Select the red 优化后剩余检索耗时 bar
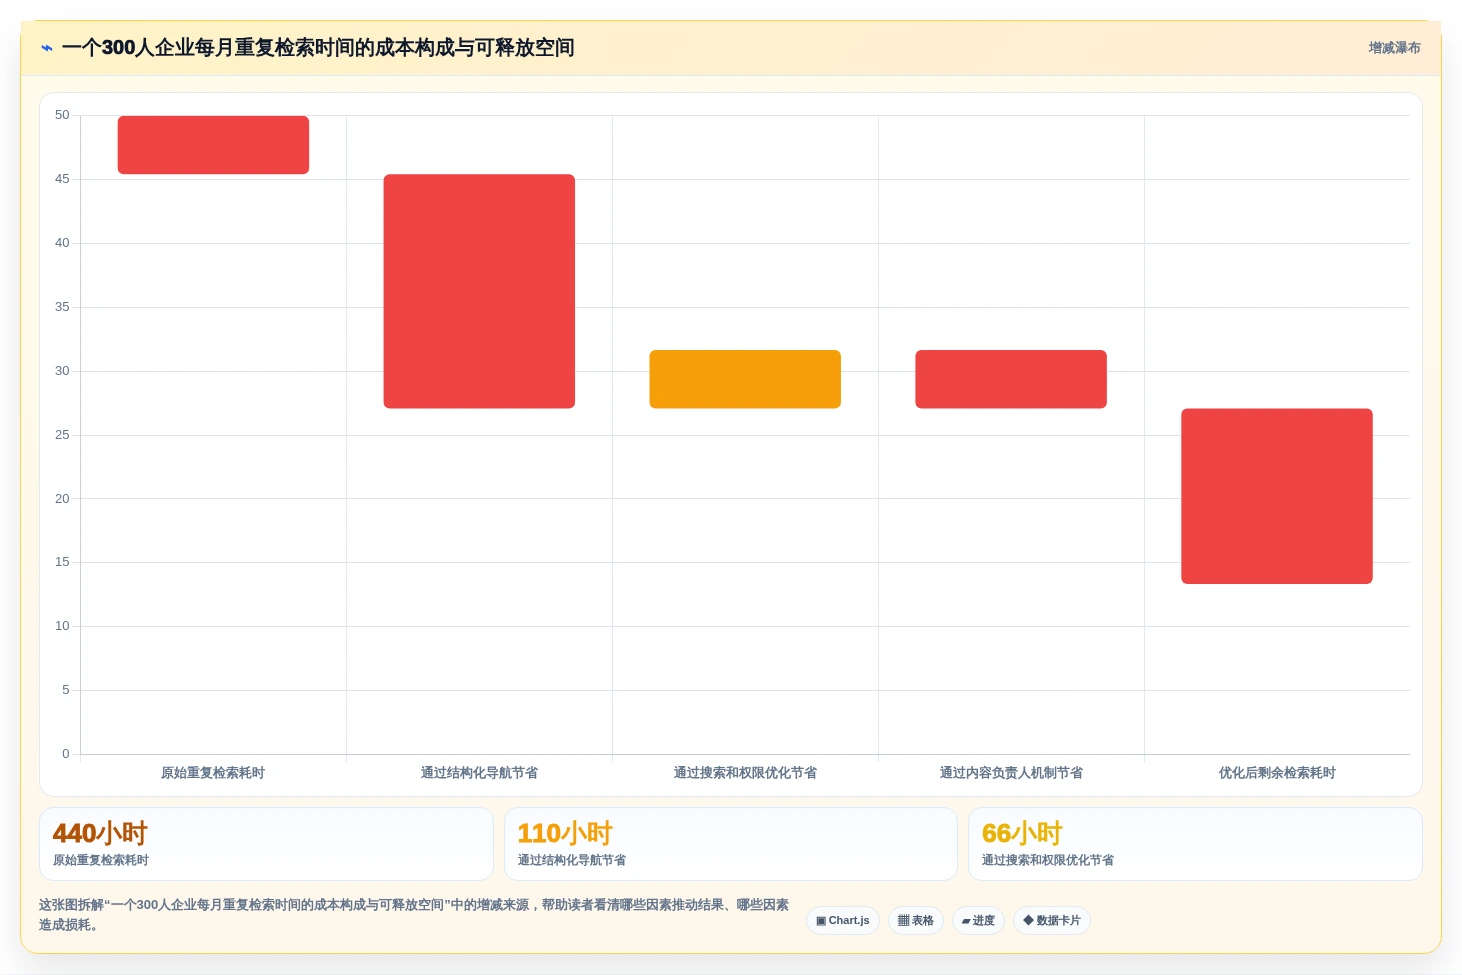Screen dimensions: 1462x975 pyautogui.click(x=1277, y=496)
